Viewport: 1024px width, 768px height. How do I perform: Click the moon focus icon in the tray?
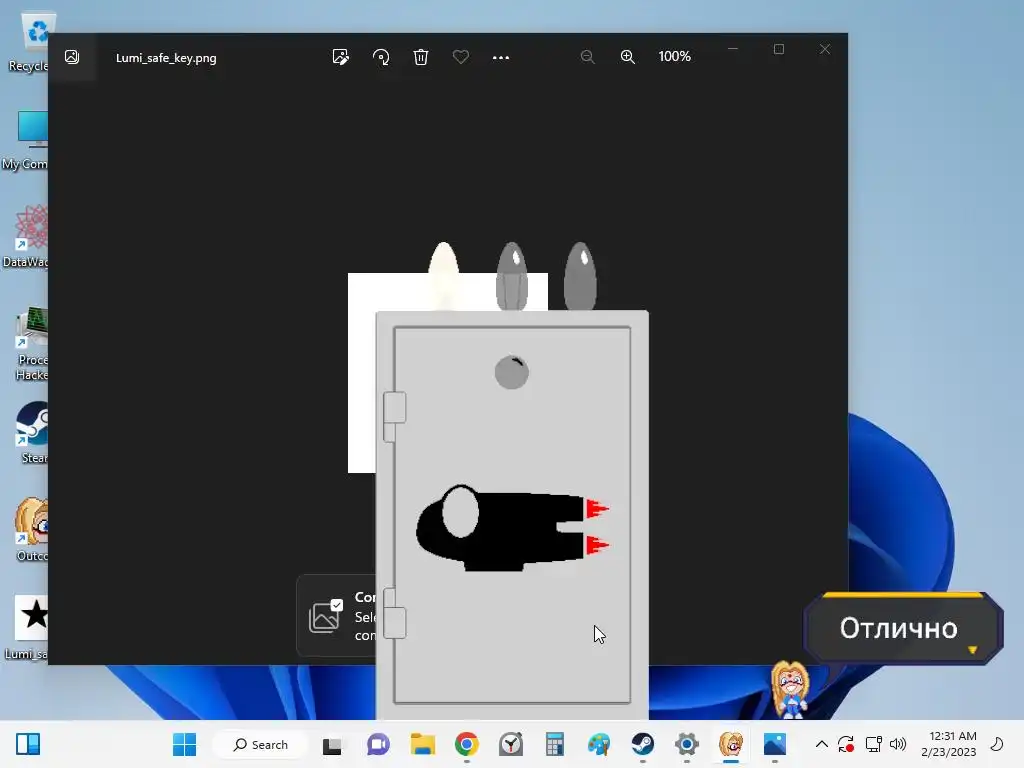point(997,744)
